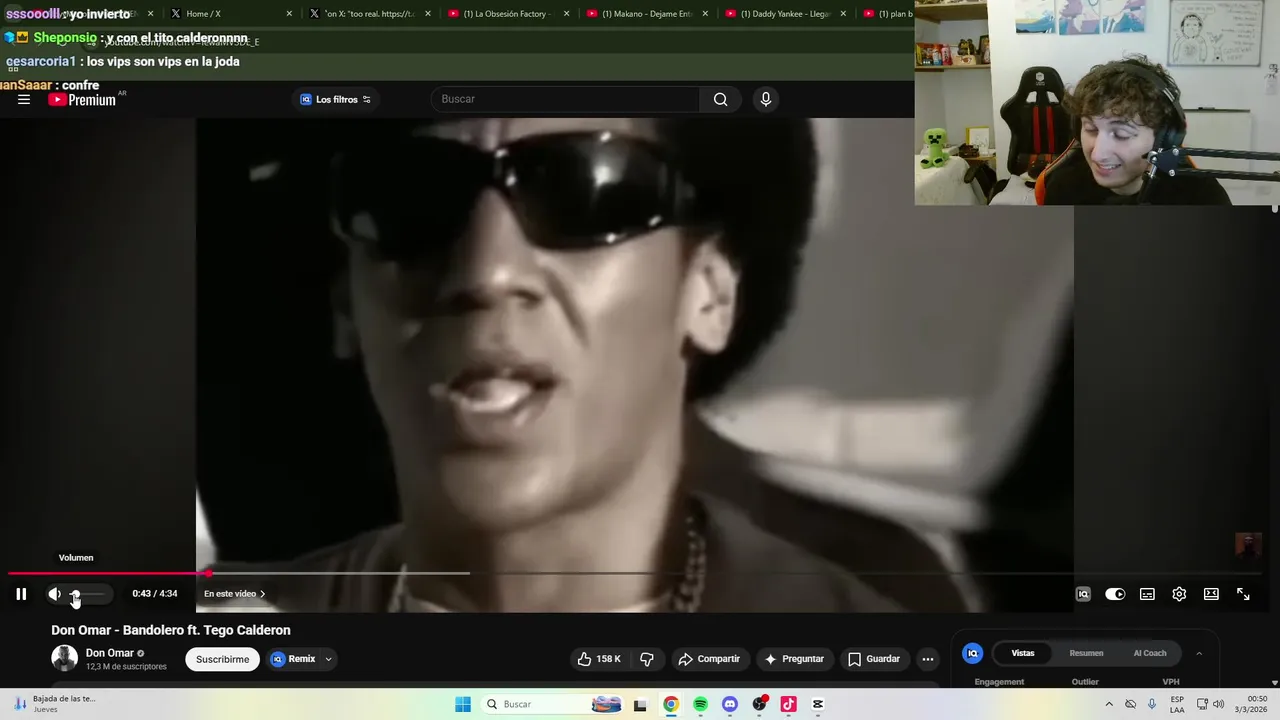Open Don Omar channel avatar
The width and height of the screenshot is (1280, 720).
coord(64,658)
